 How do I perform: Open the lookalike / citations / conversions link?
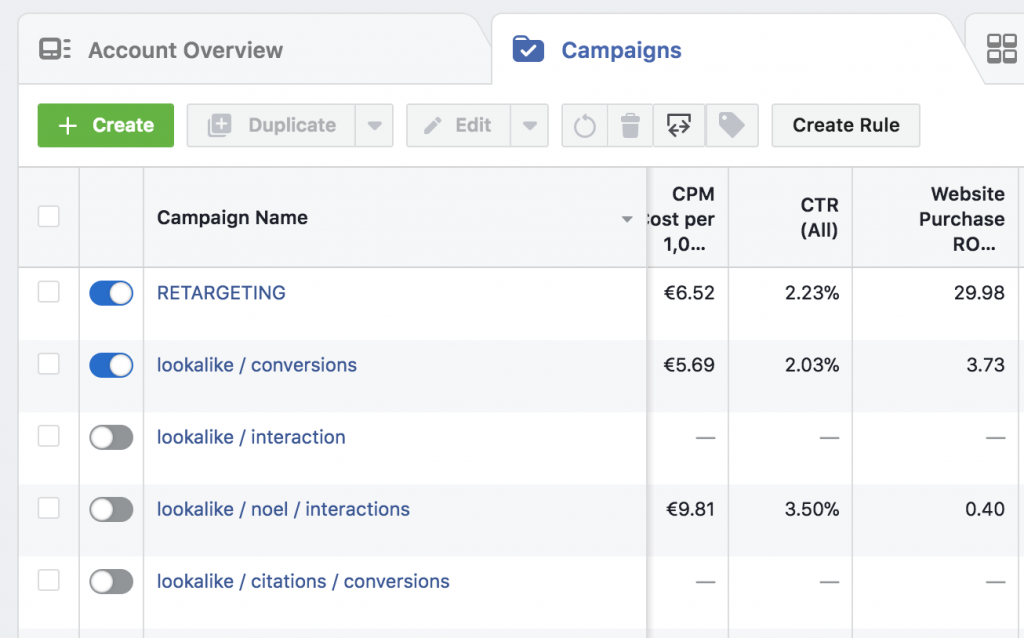pos(303,581)
